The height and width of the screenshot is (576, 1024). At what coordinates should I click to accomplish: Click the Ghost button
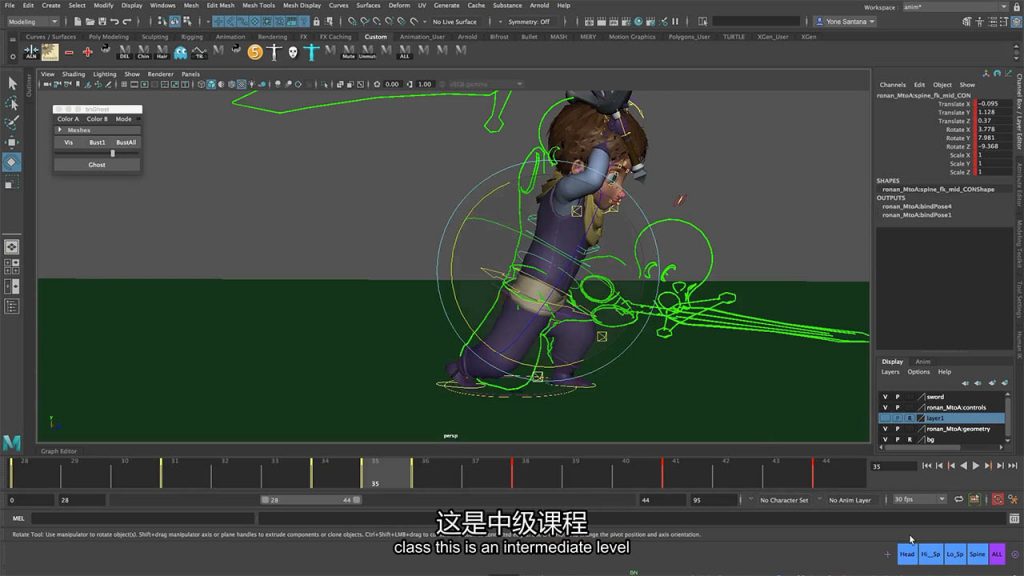tap(97, 165)
